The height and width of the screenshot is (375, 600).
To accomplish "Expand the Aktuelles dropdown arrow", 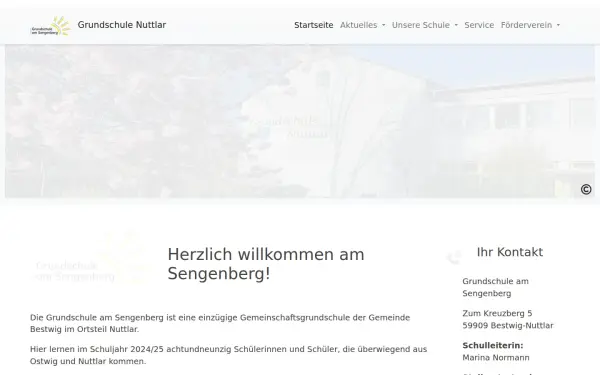I will [383, 25].
